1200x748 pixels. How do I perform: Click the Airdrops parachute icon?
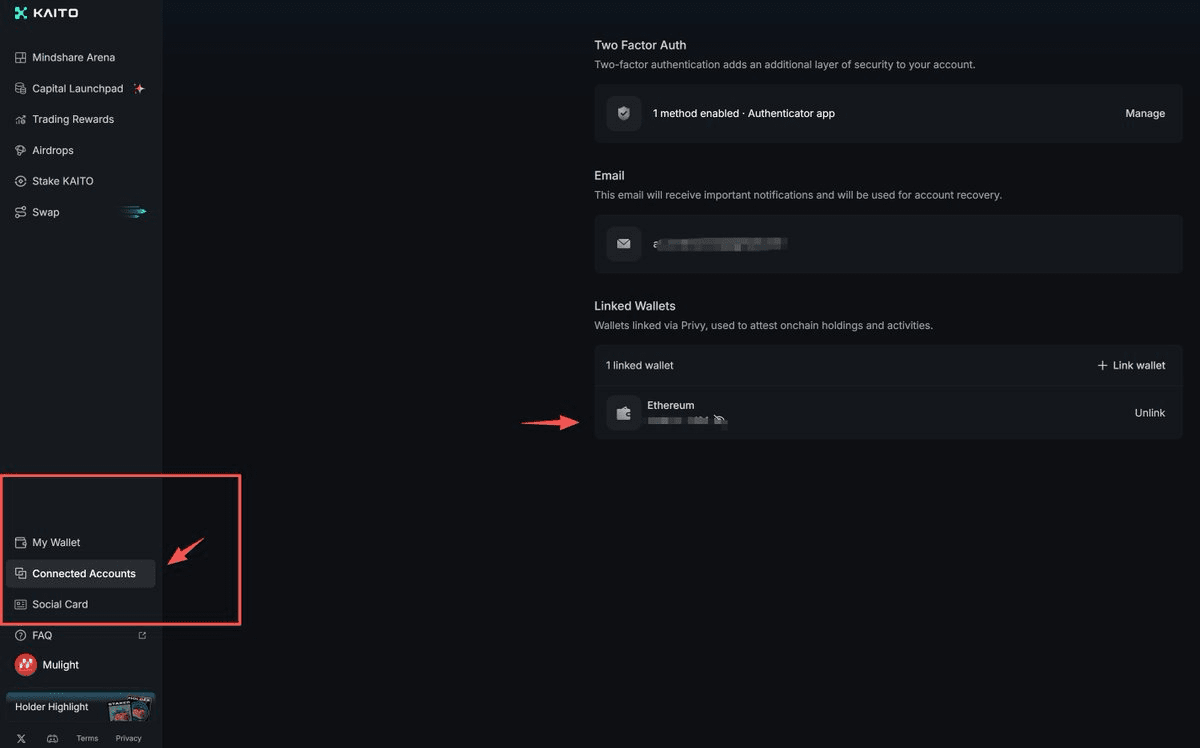(21, 151)
